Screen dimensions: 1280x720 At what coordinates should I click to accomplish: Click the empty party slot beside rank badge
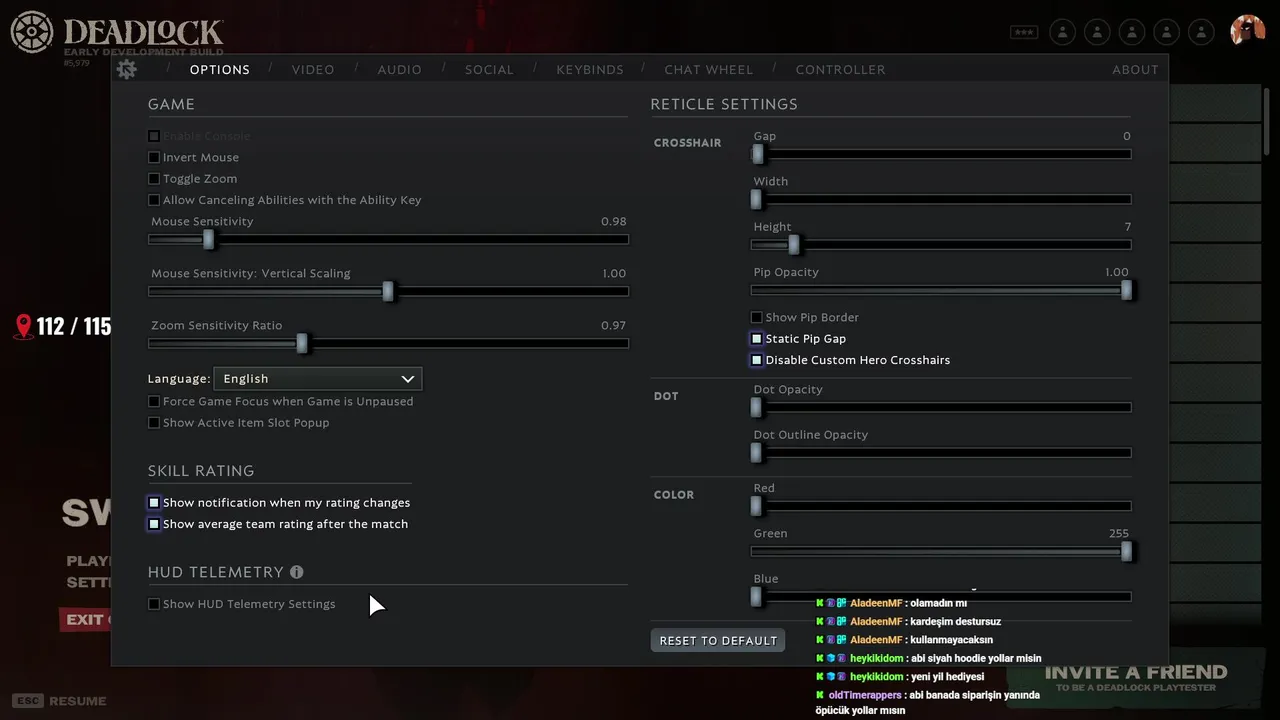click(1063, 32)
